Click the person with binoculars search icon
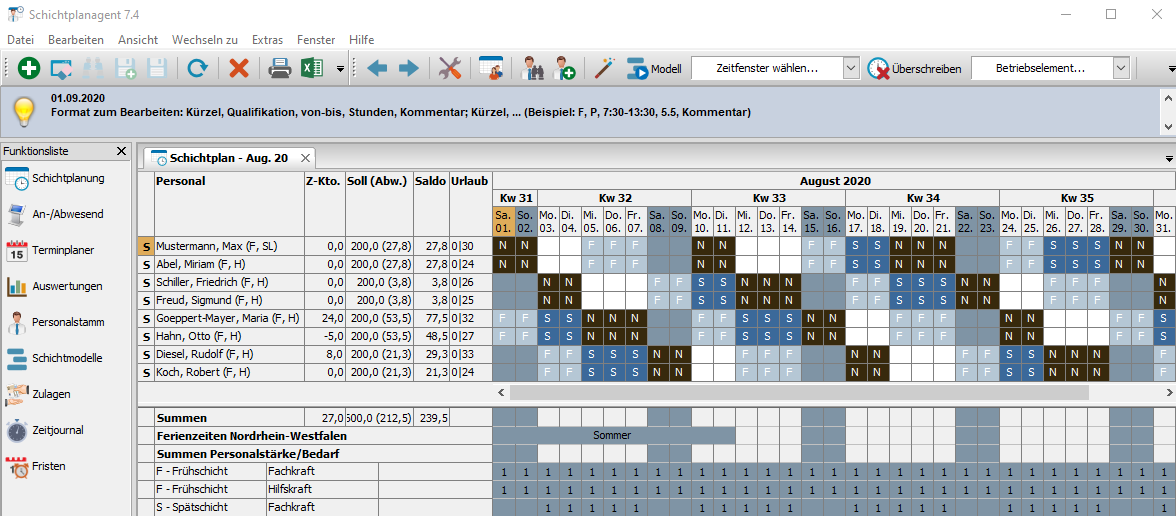Image resolution: width=1176 pixels, height=516 pixels. pyautogui.click(x=532, y=69)
